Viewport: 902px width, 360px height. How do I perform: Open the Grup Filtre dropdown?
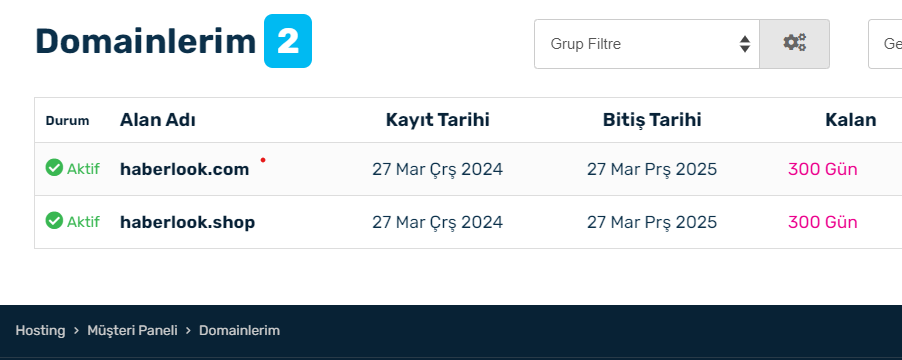[647, 44]
